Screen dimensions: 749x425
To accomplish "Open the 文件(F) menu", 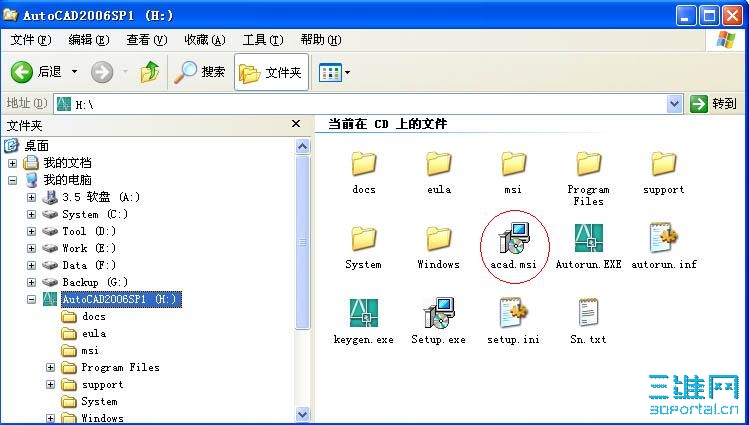I will (x=31, y=40).
